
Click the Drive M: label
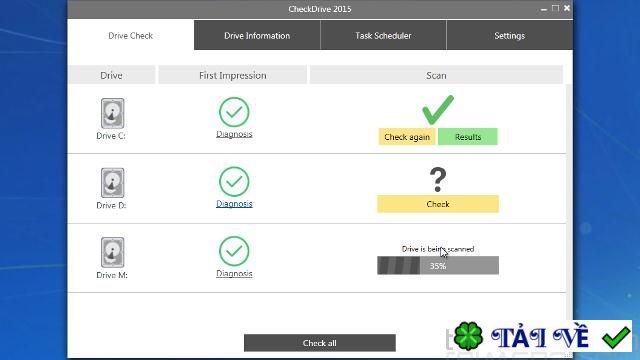(x=112, y=275)
